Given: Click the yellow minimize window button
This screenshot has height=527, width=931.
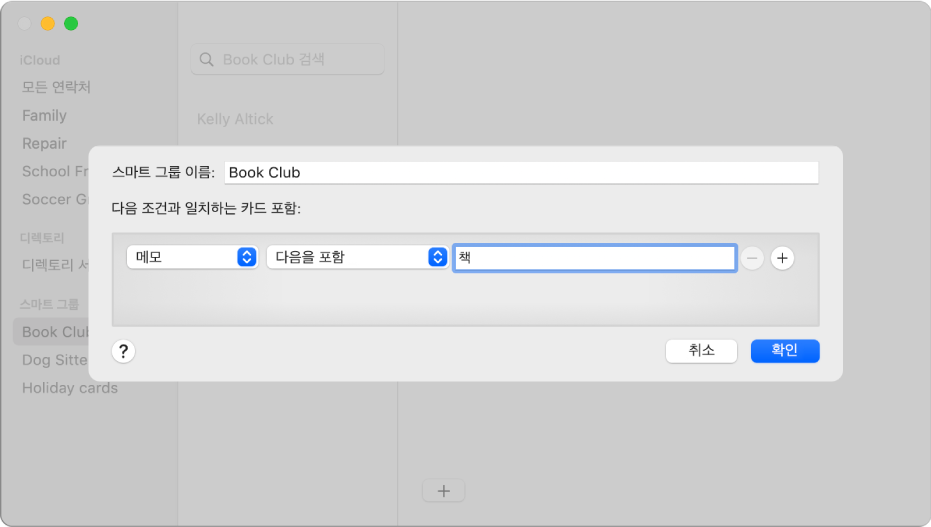Looking at the screenshot, I should [48, 23].
